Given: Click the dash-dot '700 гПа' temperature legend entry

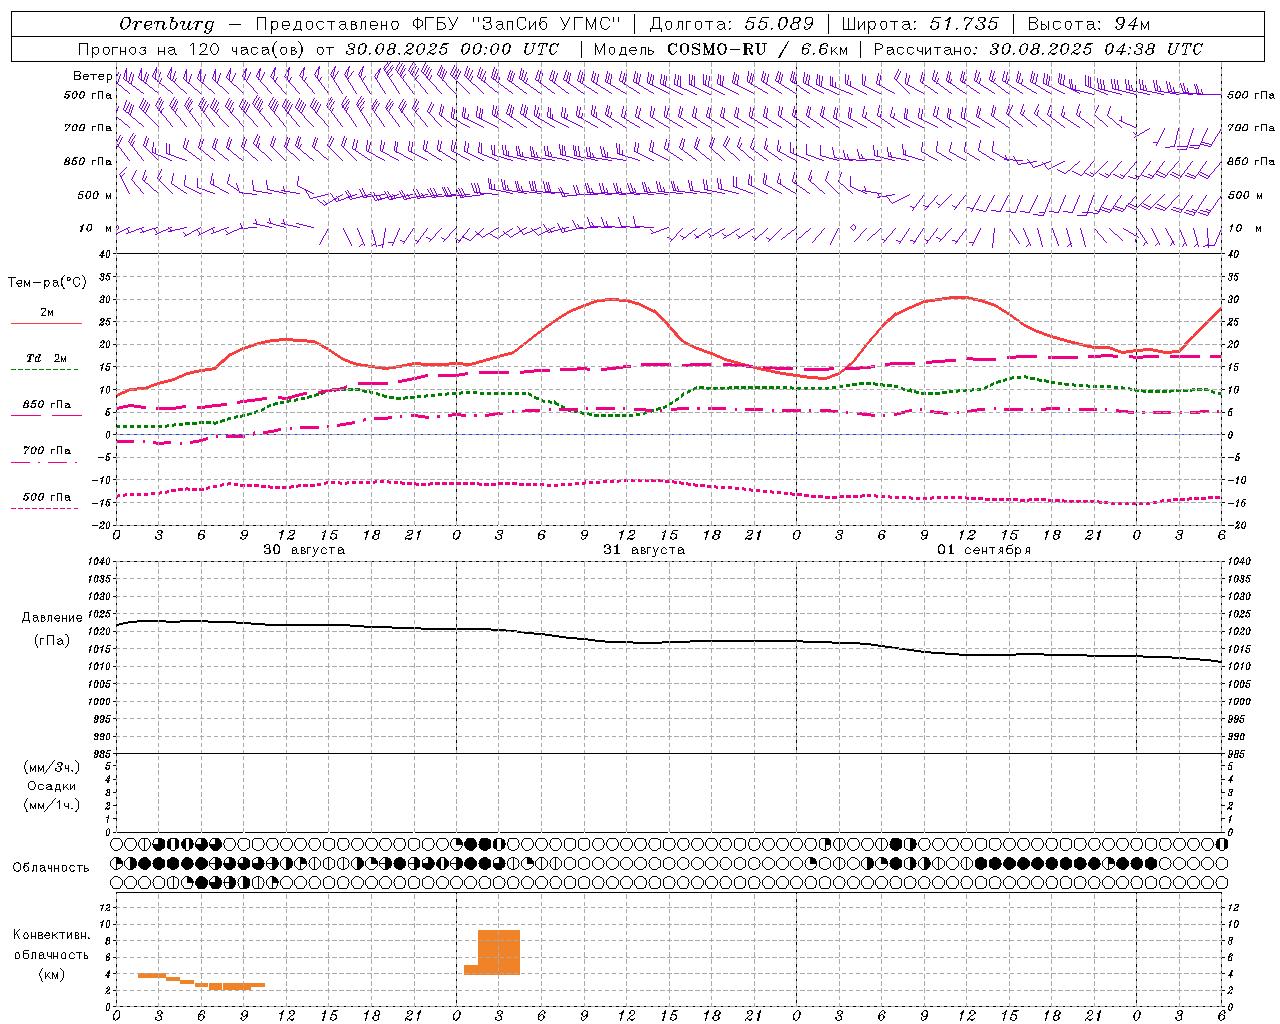Looking at the screenshot, I should [46, 450].
